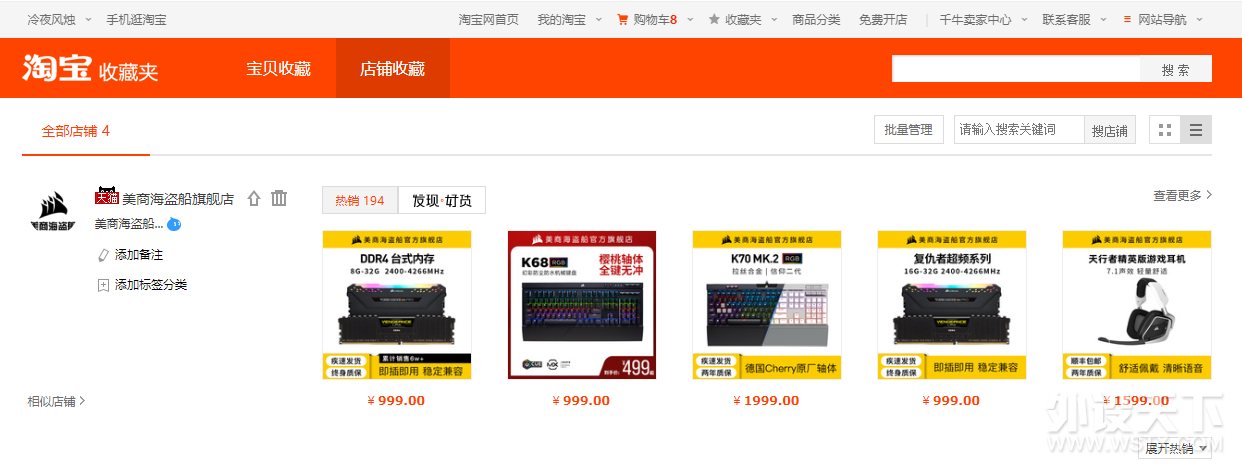
Task: Expand 展开热销 at the bottom right
Action: [1174, 448]
